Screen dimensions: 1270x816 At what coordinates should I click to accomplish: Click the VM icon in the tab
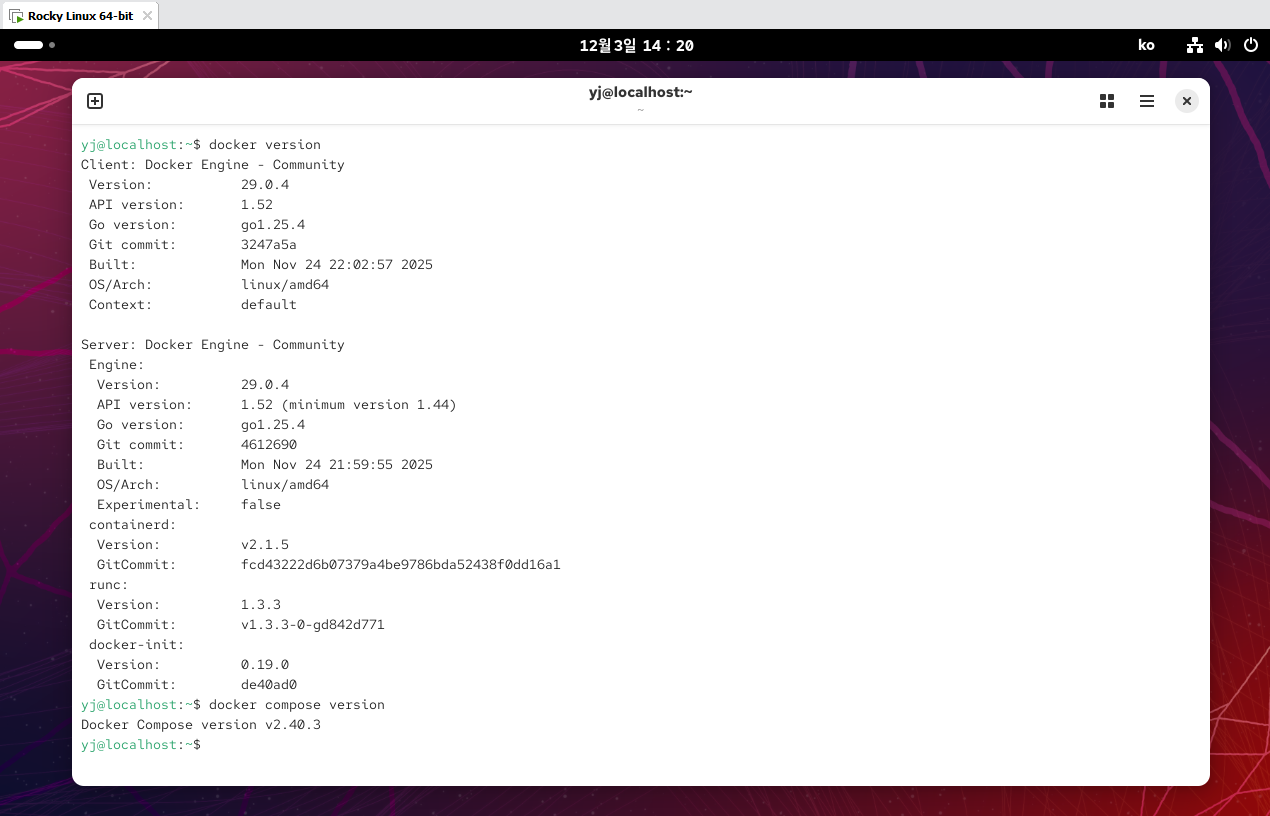[x=17, y=16]
